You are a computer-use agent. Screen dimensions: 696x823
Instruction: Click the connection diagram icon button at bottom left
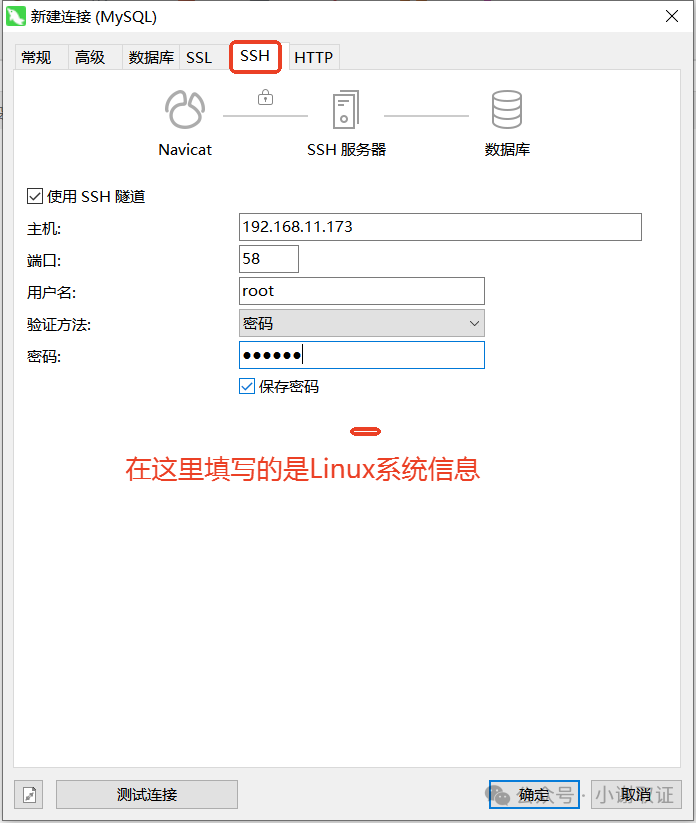pyautogui.click(x=29, y=795)
